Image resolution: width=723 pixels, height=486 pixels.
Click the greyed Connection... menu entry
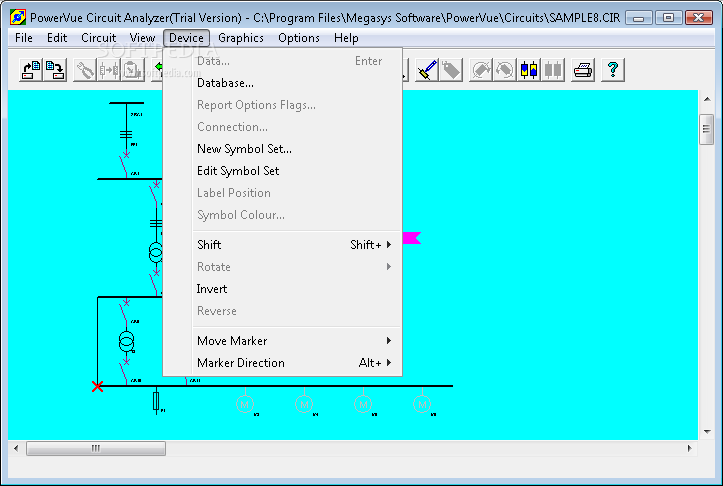coord(283,127)
